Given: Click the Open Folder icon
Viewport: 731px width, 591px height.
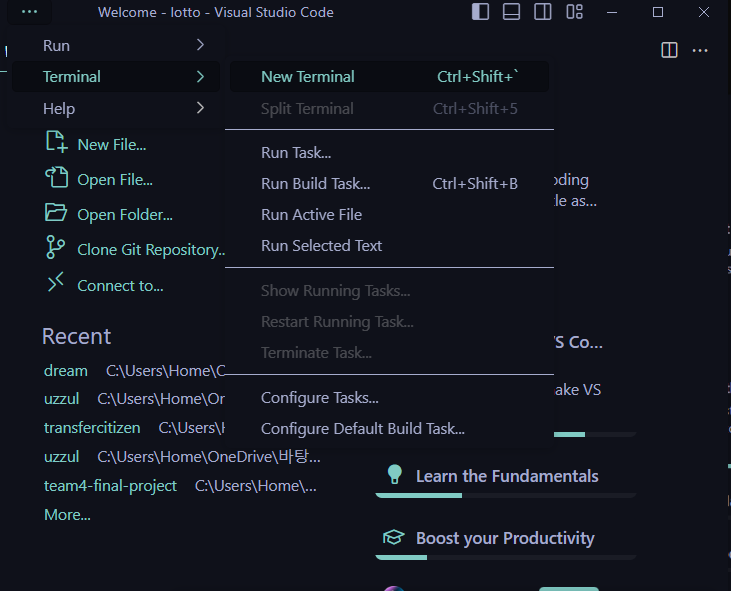Looking at the screenshot, I should (56, 213).
